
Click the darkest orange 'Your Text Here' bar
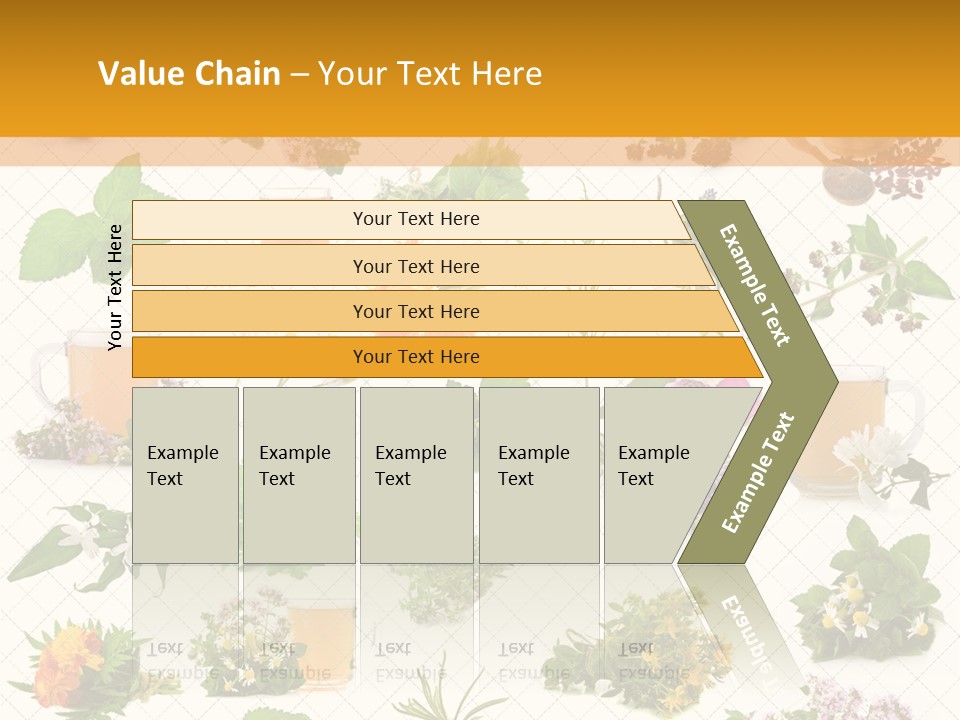[447, 357]
